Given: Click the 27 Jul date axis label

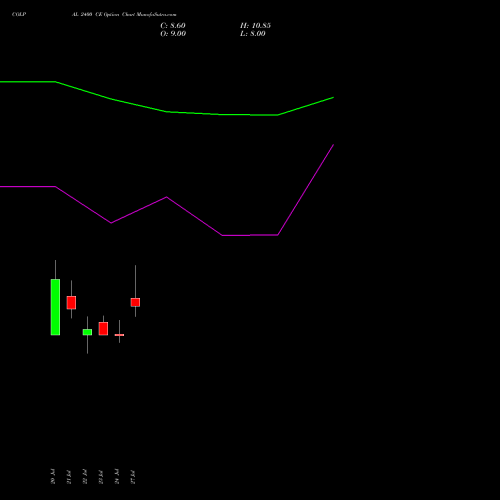Looking at the screenshot, I should (x=133, y=476).
